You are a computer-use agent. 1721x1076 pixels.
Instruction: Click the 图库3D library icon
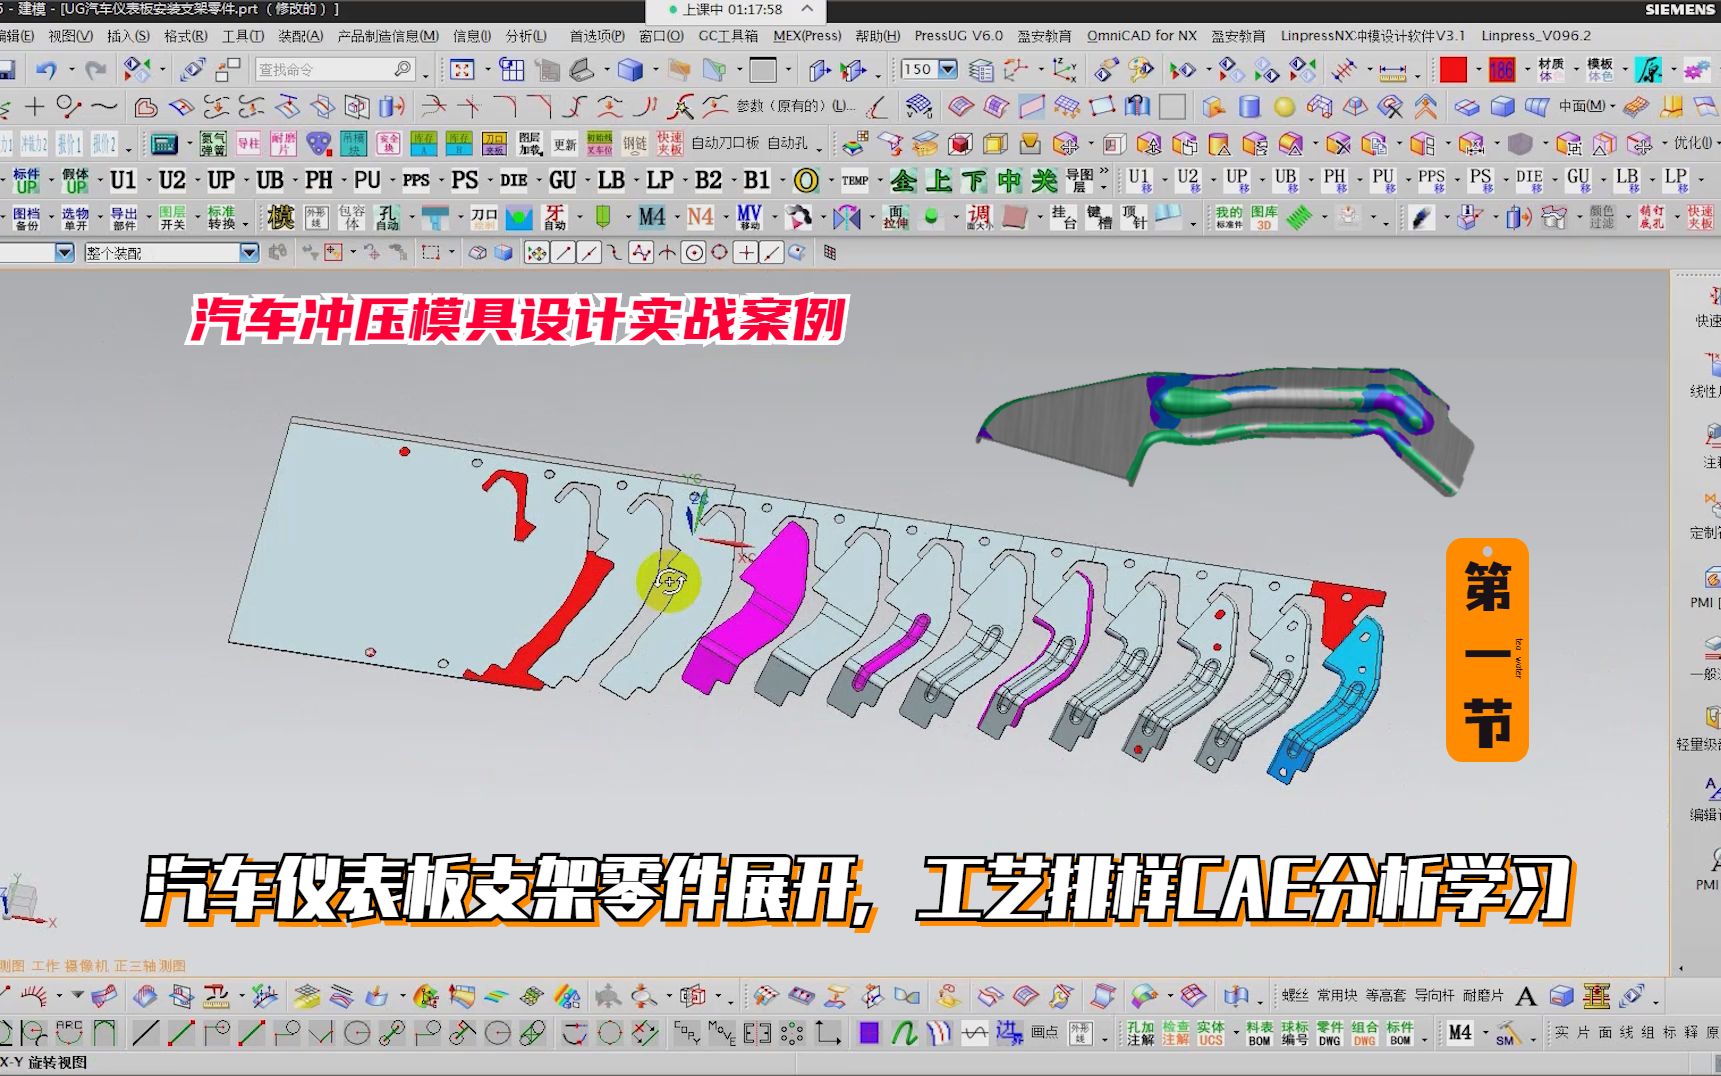point(1266,217)
